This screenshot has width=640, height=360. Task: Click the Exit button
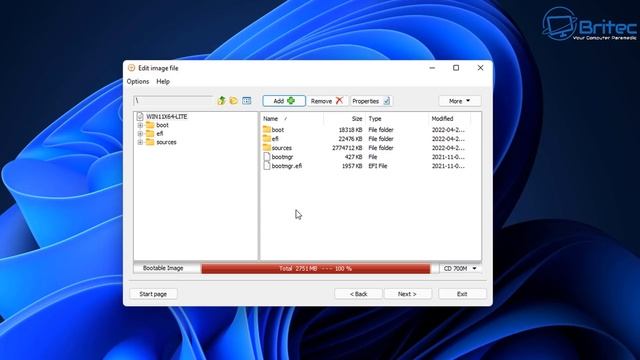coord(462,294)
